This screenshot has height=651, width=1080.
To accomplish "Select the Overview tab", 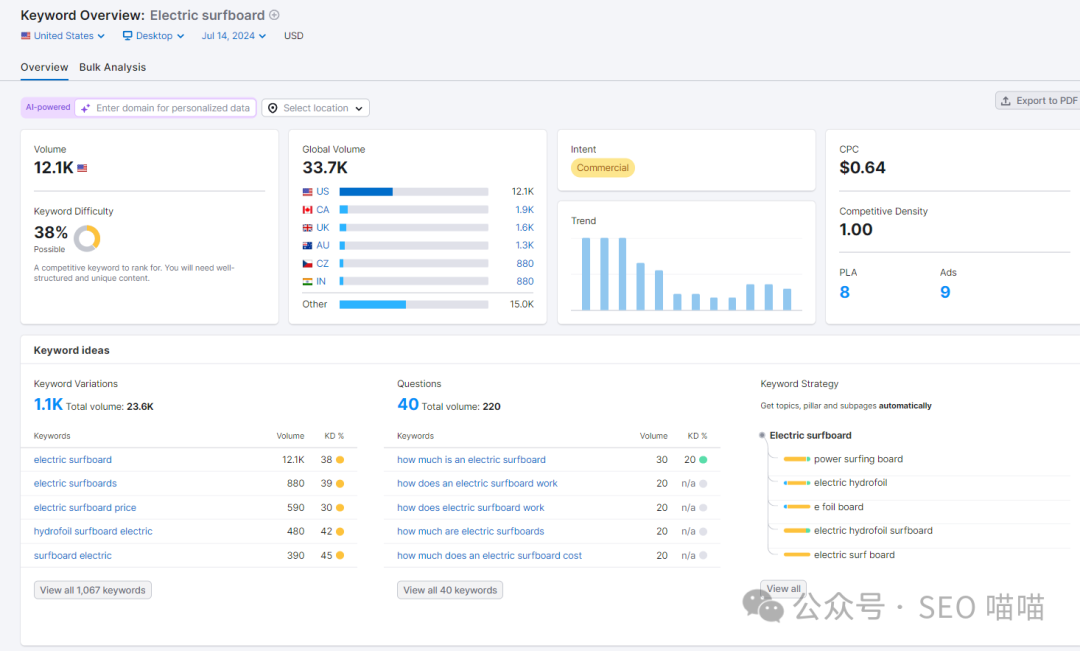I will click(x=44, y=67).
